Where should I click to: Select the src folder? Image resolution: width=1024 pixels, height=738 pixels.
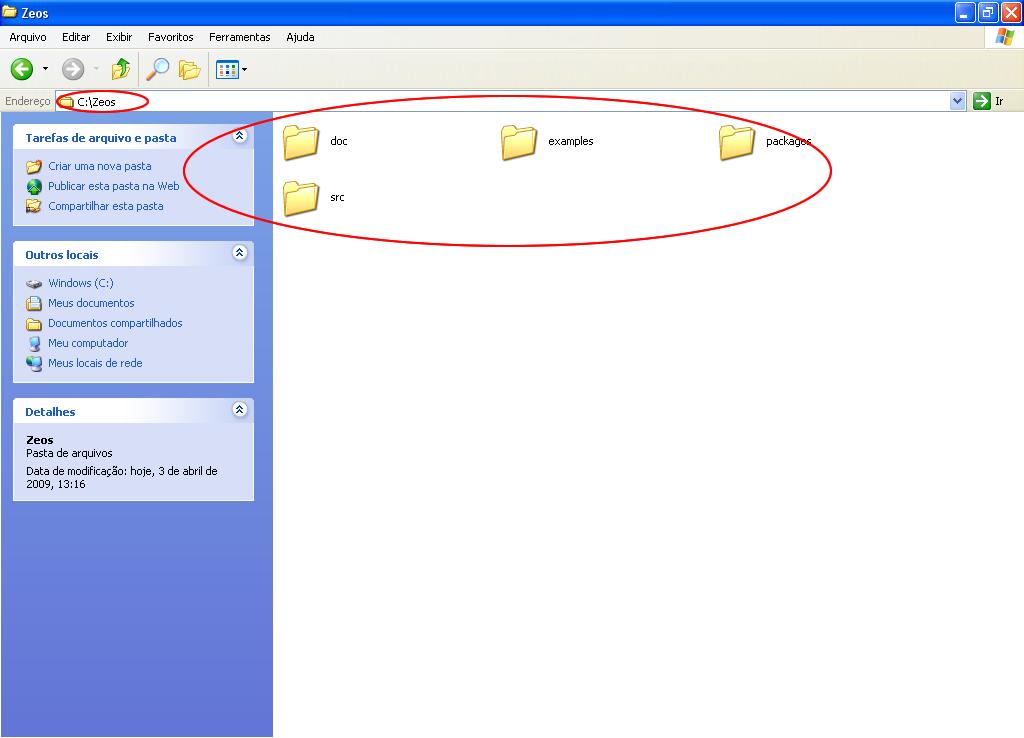tap(301, 198)
